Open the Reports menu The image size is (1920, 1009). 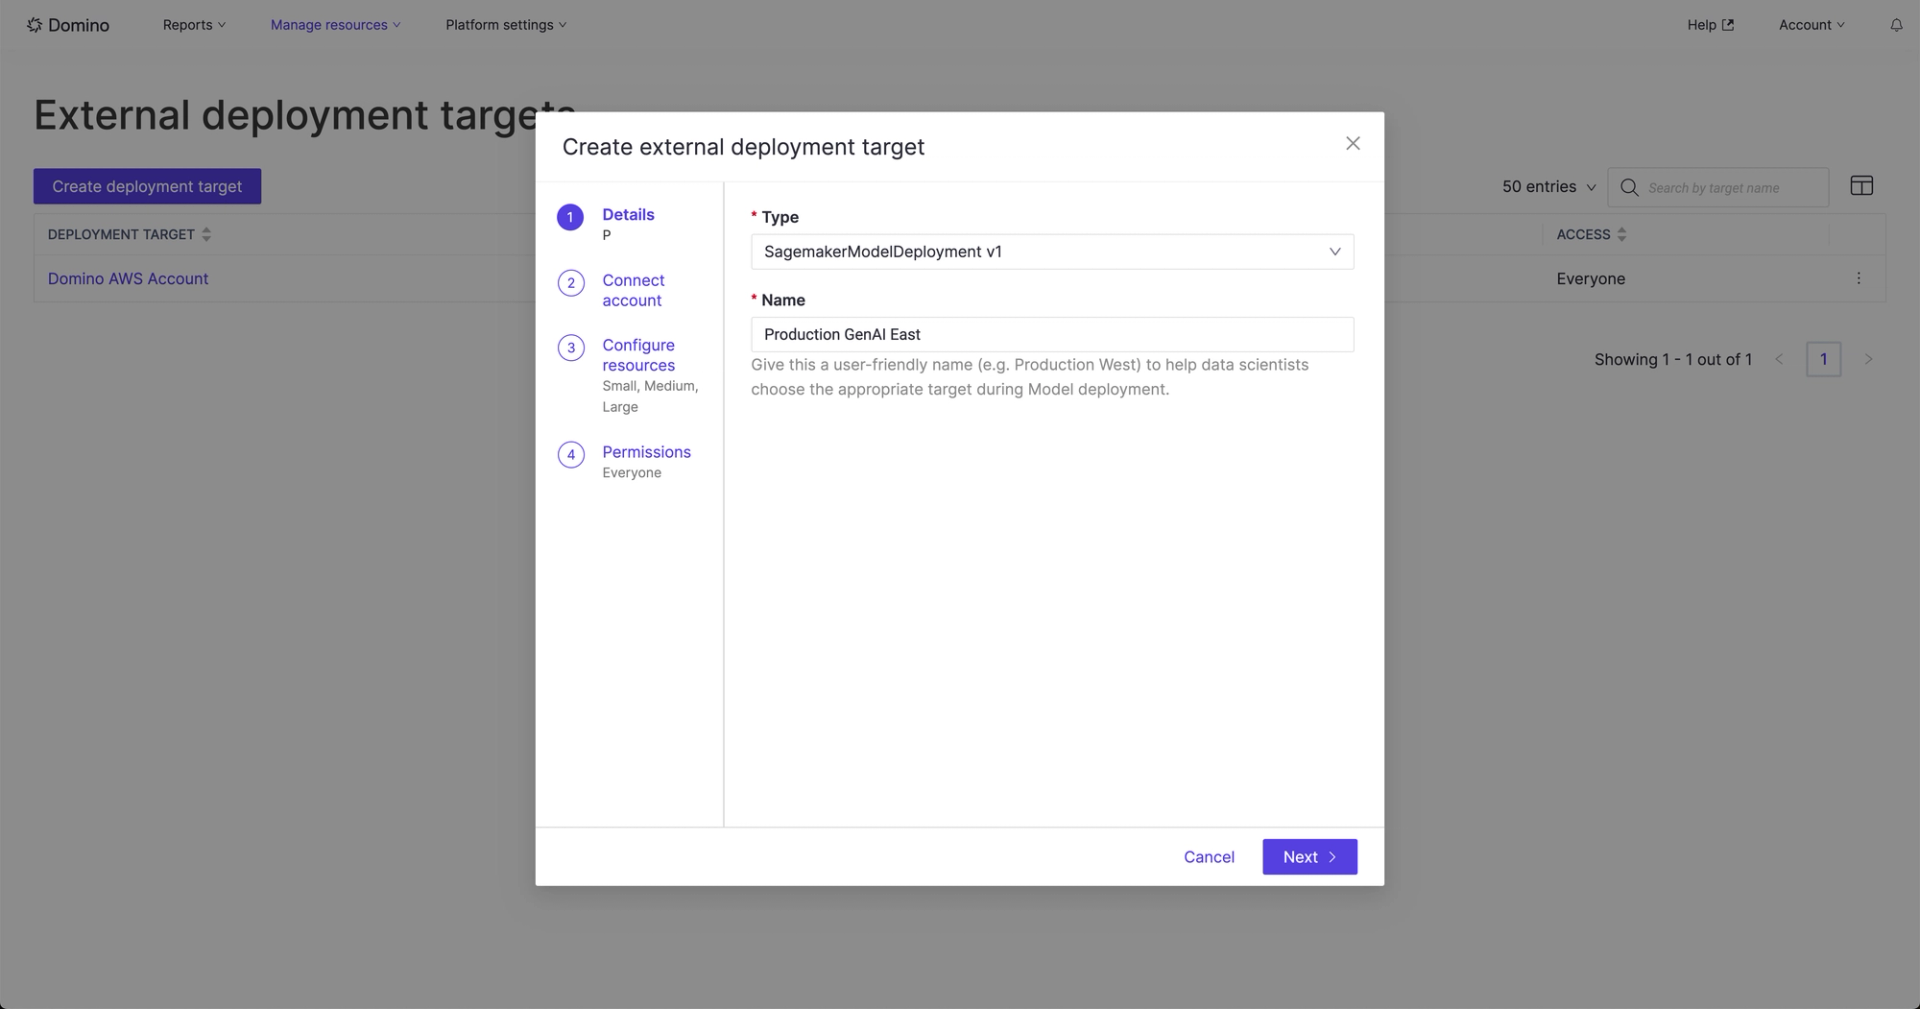point(194,25)
